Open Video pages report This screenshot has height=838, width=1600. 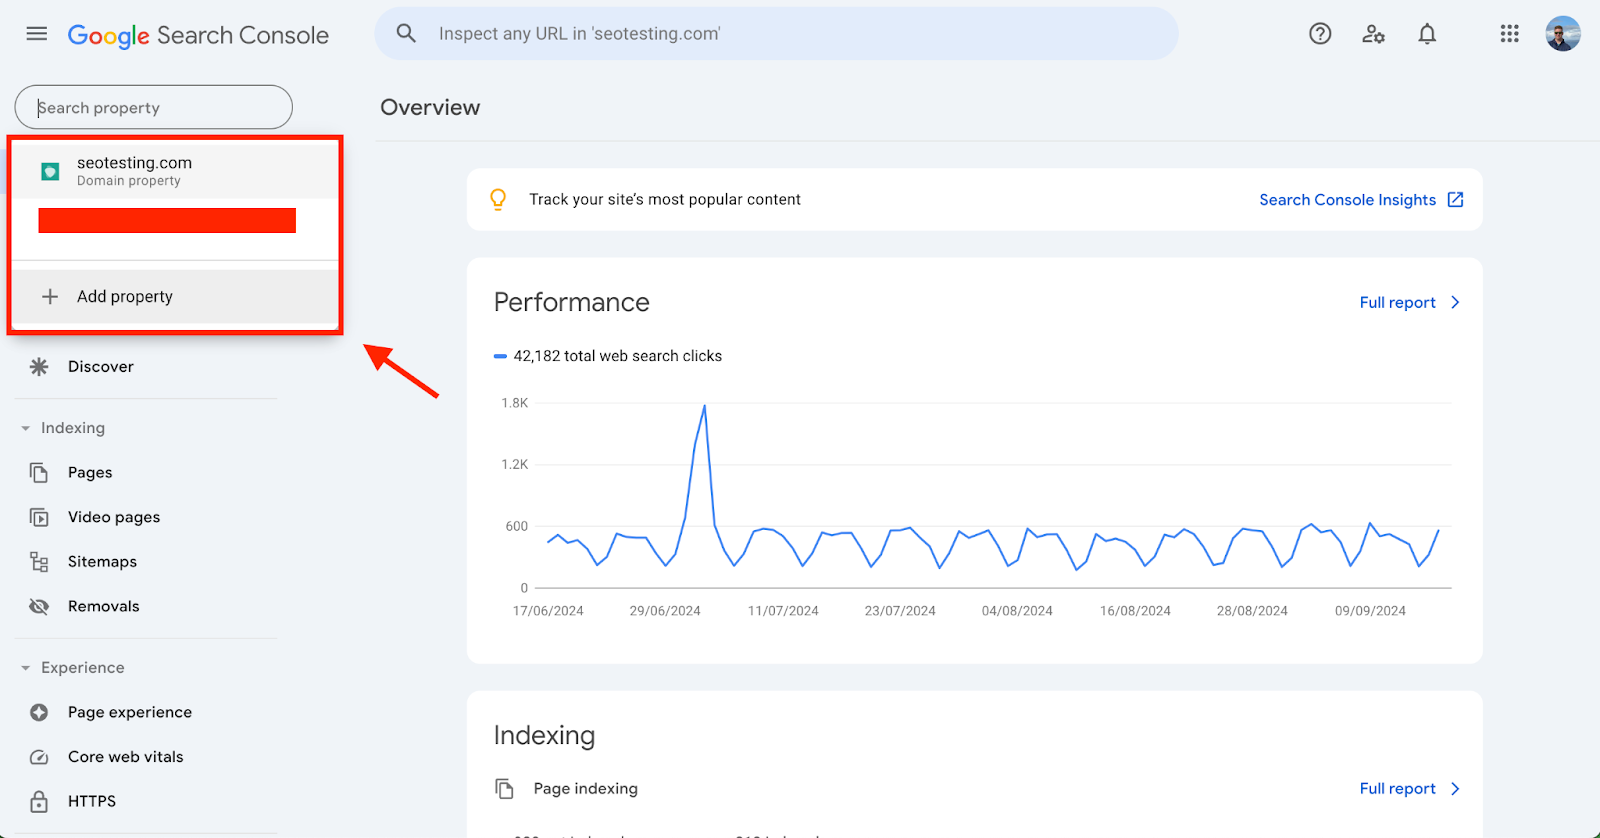click(x=114, y=517)
